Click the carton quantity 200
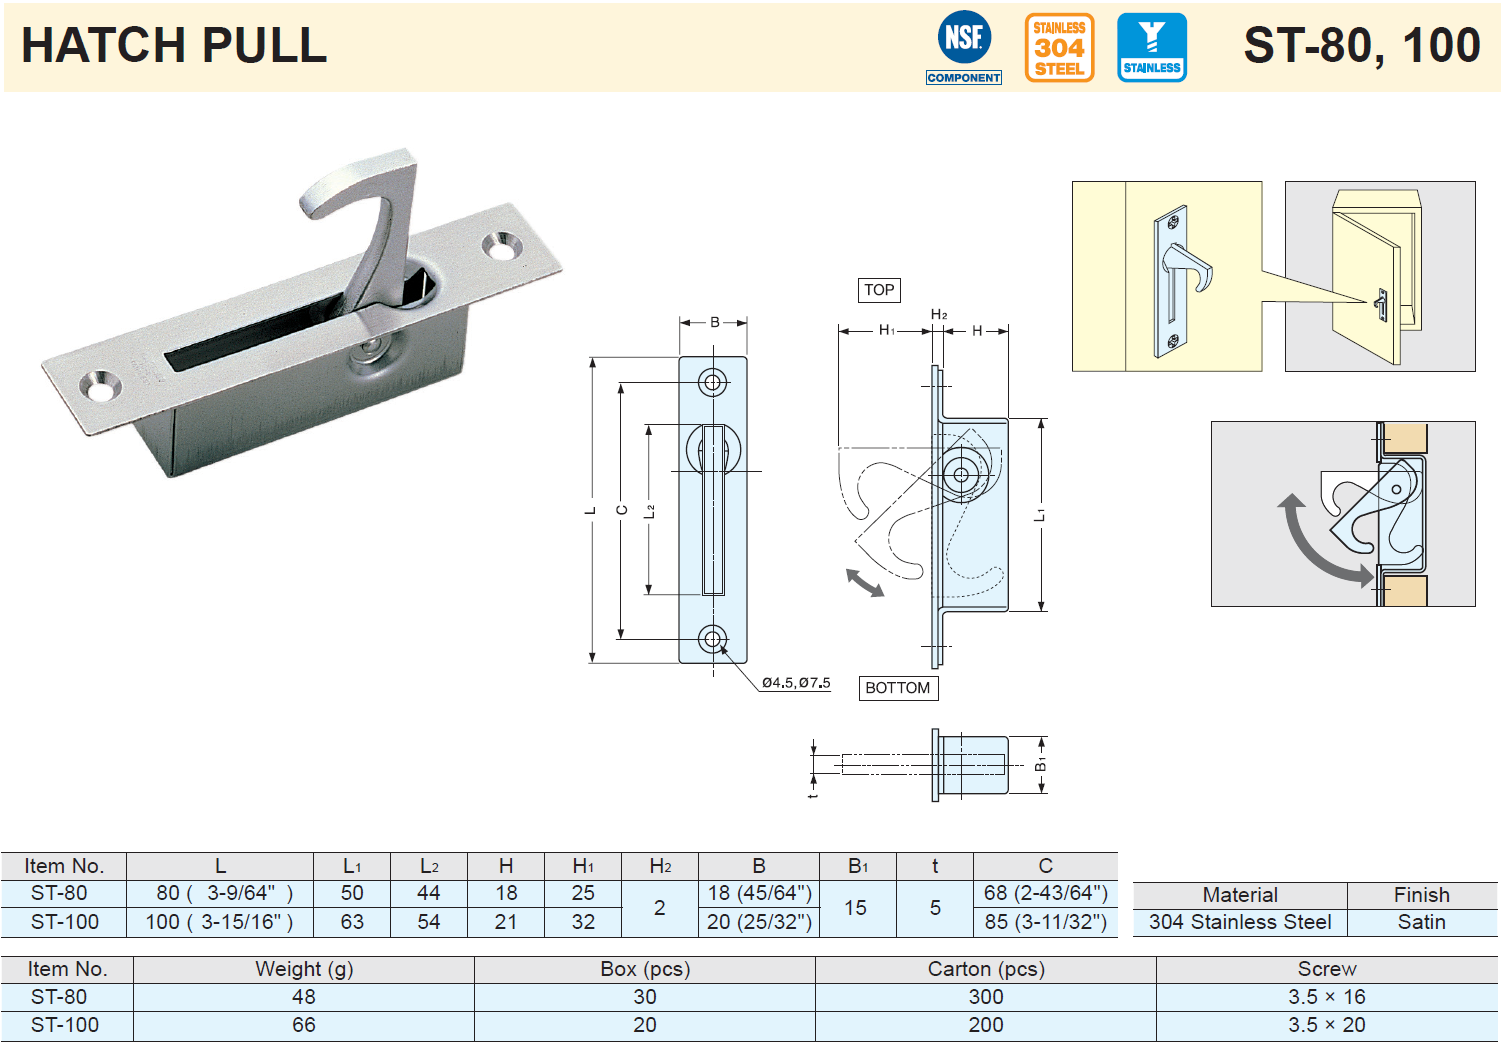Image resolution: width=1502 pixels, height=1044 pixels. tap(986, 1025)
